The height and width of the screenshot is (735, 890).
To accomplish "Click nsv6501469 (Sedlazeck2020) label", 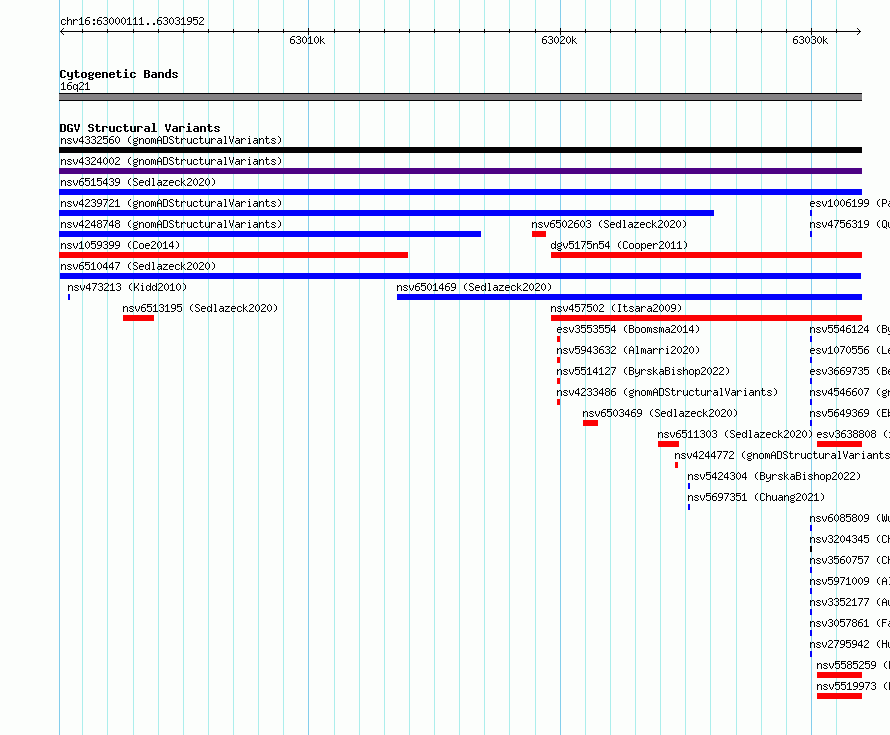I will (474, 287).
